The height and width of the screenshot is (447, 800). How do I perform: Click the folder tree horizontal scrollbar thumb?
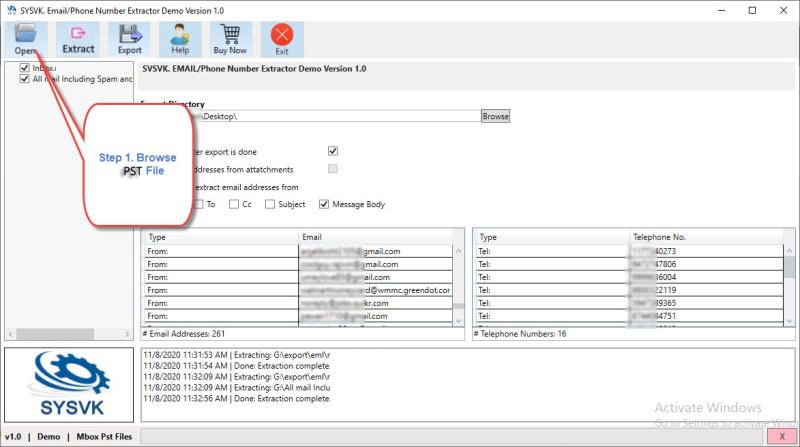point(55,334)
